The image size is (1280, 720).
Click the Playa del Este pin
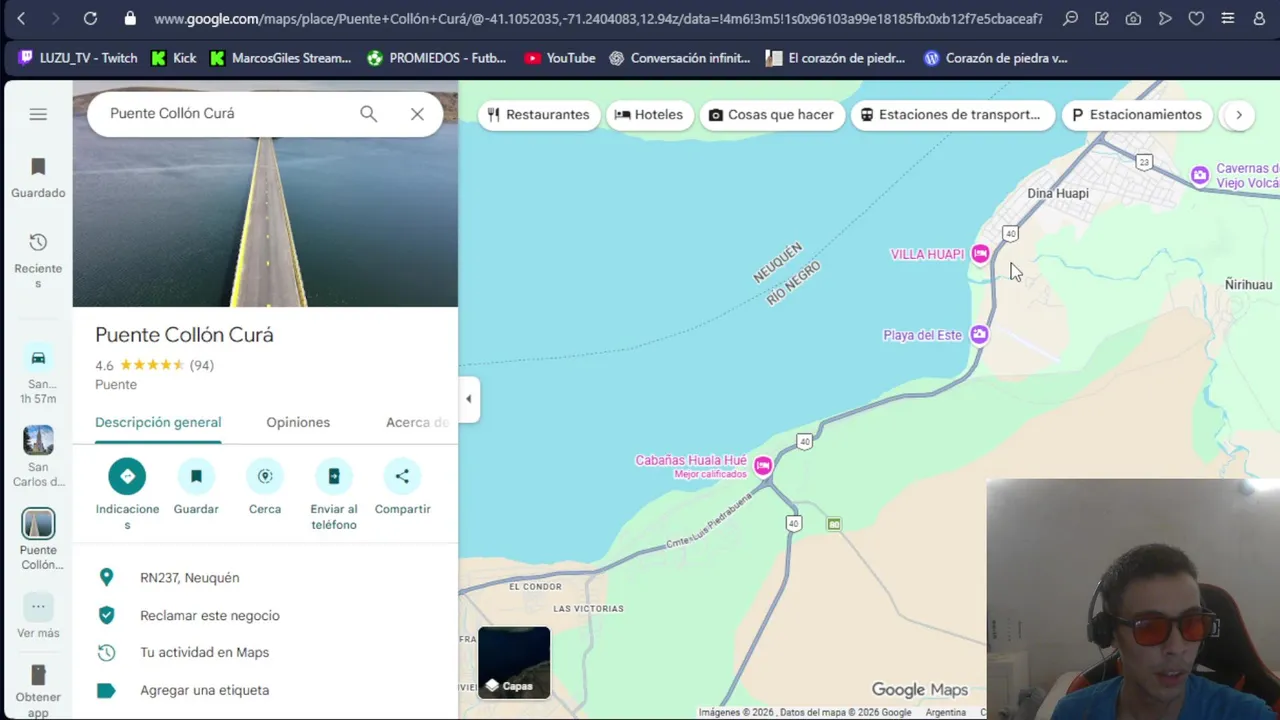[980, 335]
